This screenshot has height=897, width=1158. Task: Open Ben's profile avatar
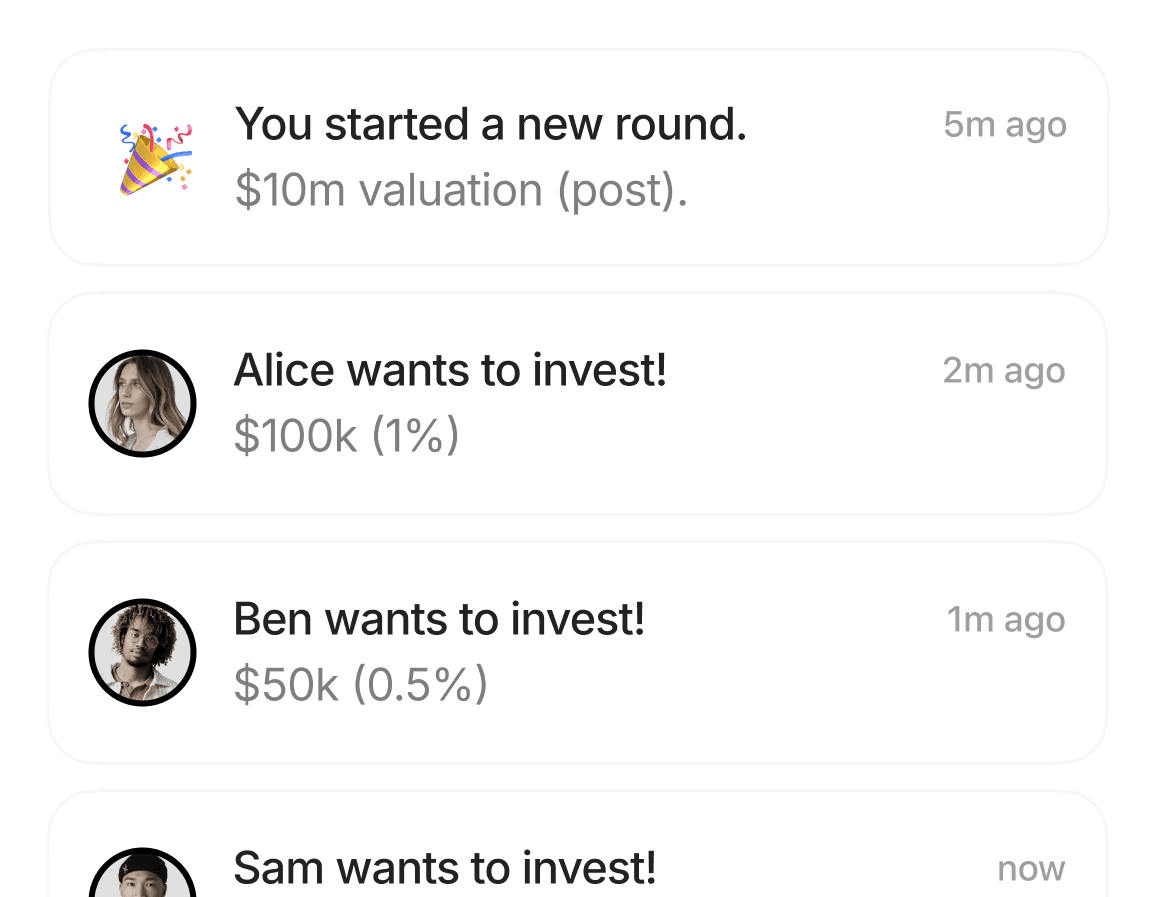tap(143, 652)
